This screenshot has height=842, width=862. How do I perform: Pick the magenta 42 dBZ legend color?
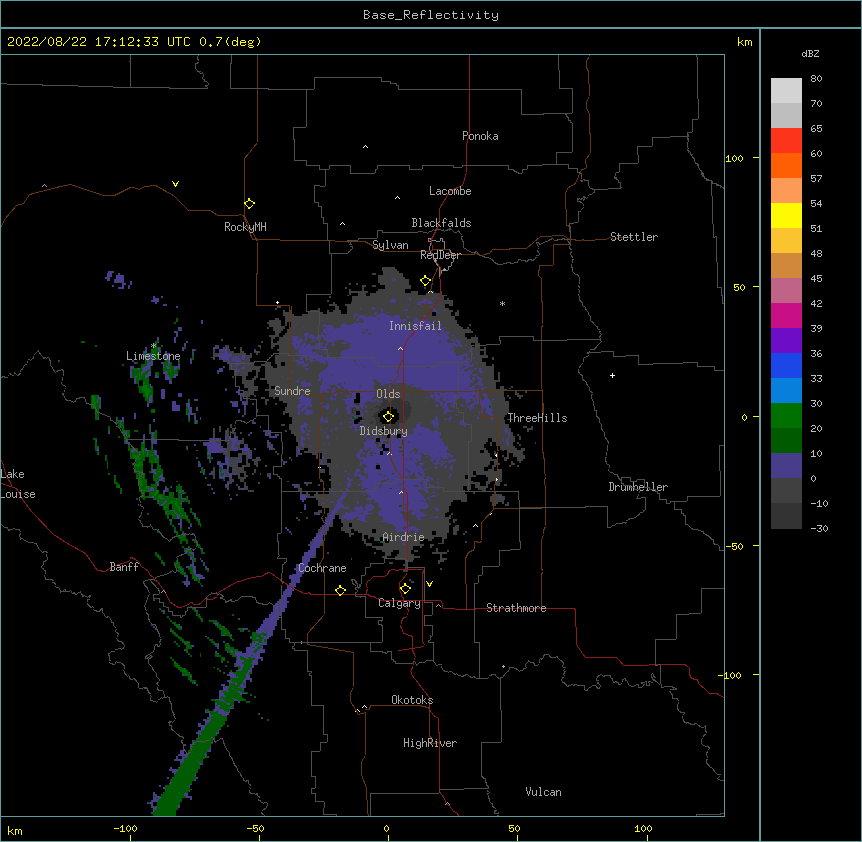[786, 315]
